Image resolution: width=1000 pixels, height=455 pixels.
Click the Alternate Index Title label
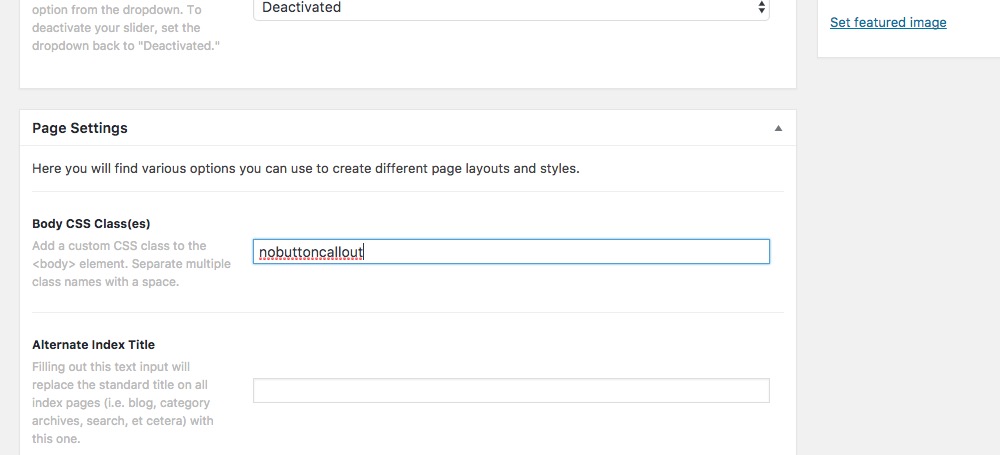pyautogui.click(x=93, y=345)
